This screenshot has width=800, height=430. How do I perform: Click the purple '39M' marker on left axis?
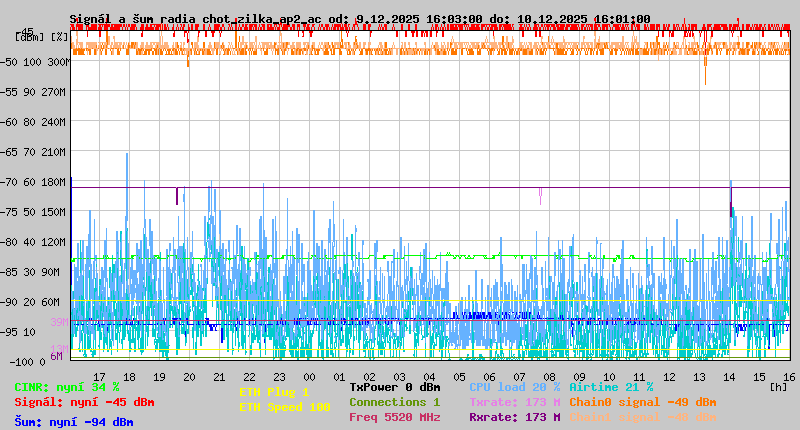(x=58, y=322)
